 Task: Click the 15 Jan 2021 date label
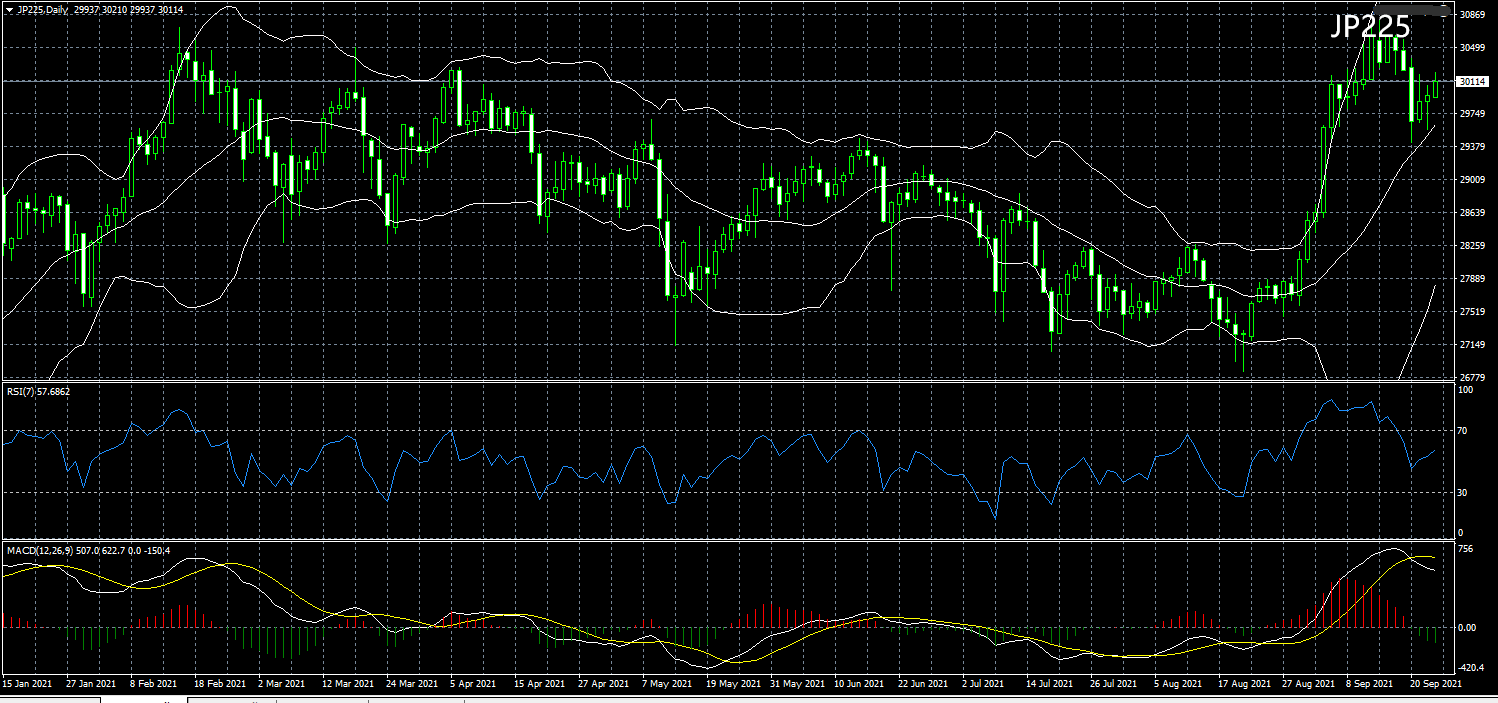(x=27, y=684)
